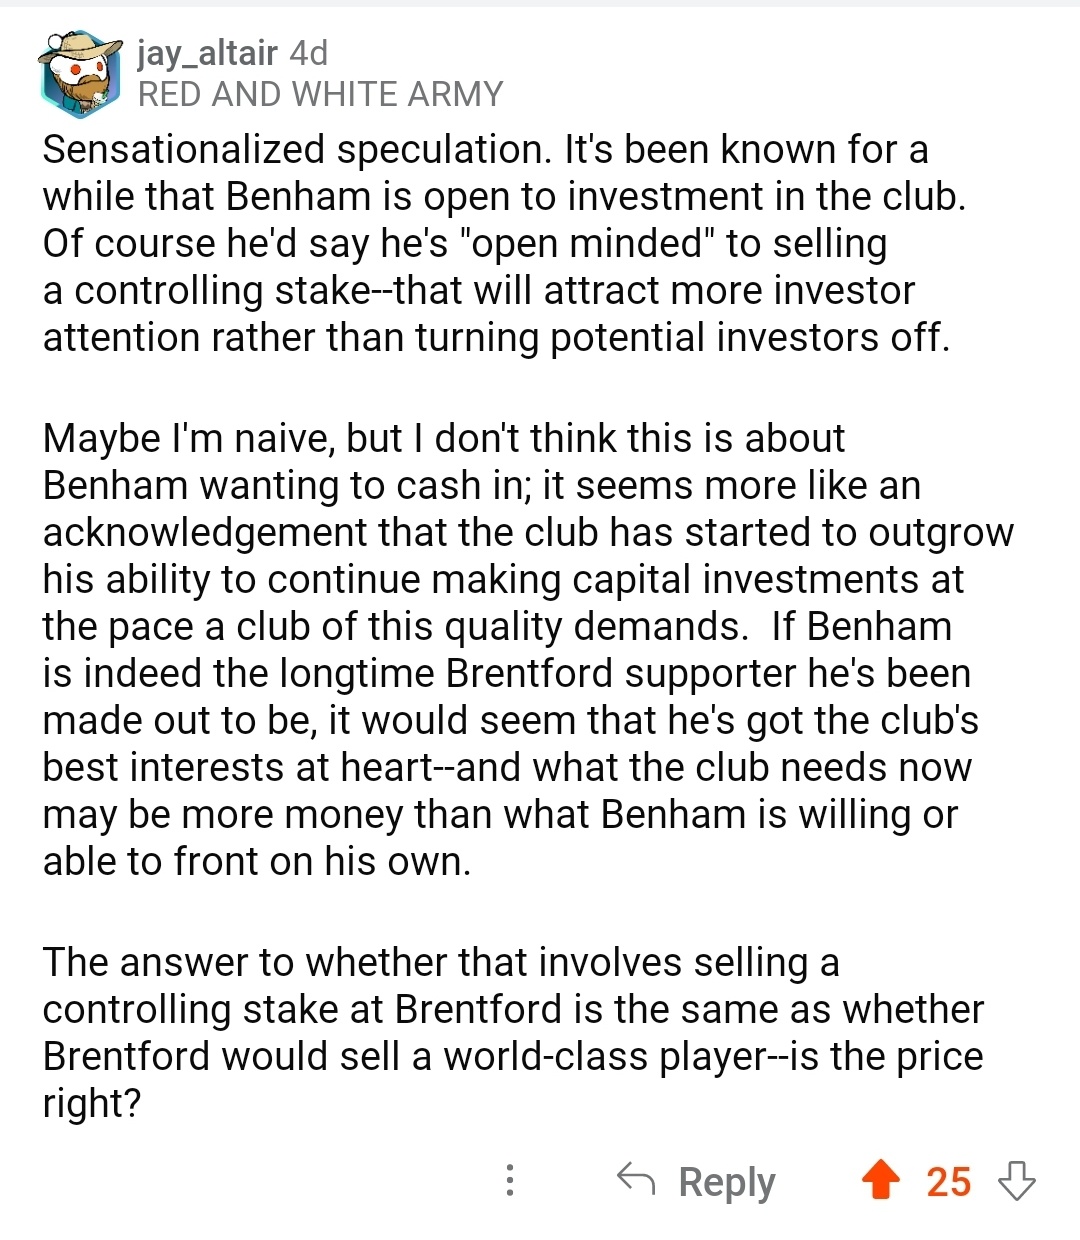
Task: Tap the line 'acknowledgement that the club has started'
Action: 528,532
